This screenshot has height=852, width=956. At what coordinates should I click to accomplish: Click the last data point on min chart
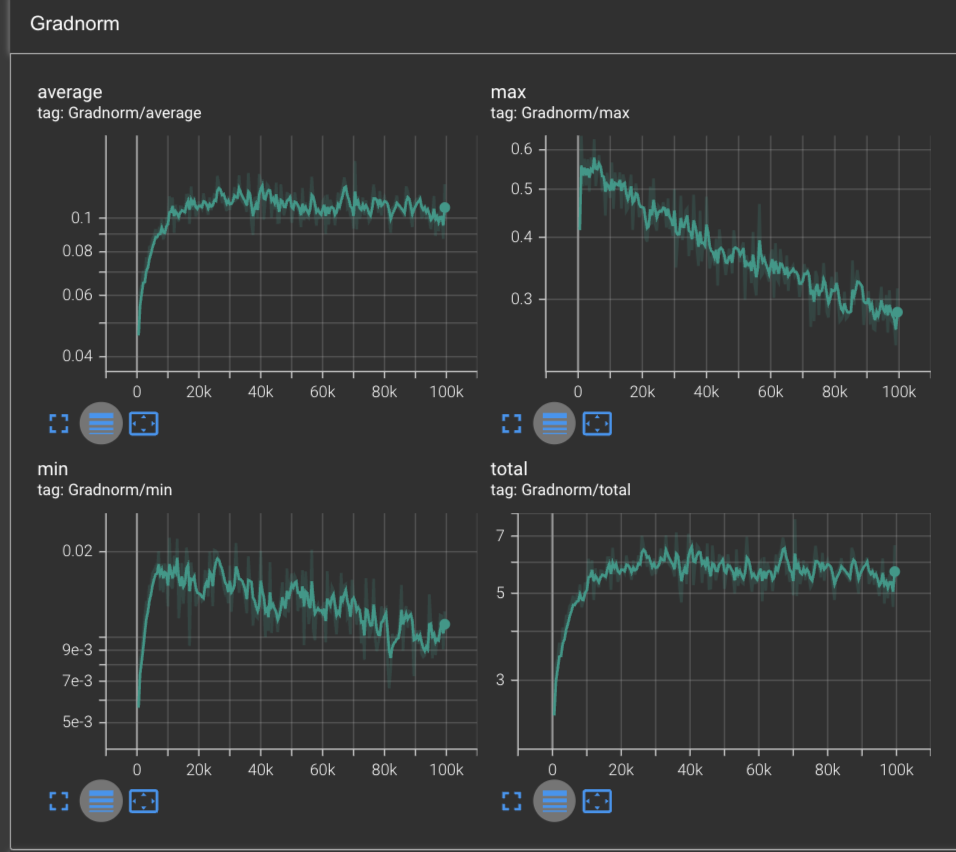[x=444, y=624]
